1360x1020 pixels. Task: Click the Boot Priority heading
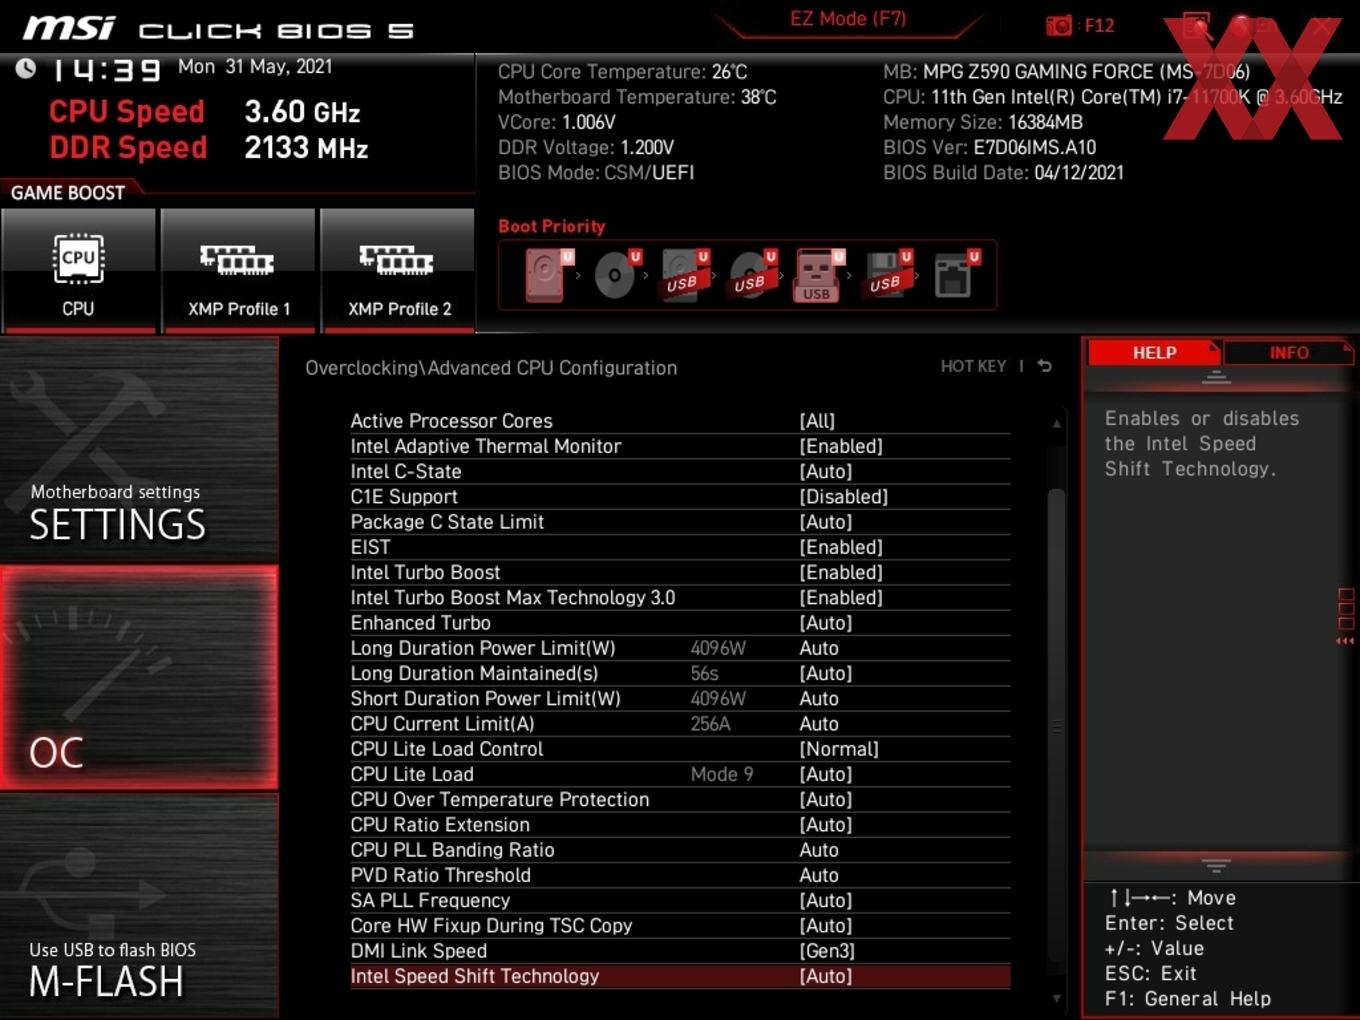552,226
